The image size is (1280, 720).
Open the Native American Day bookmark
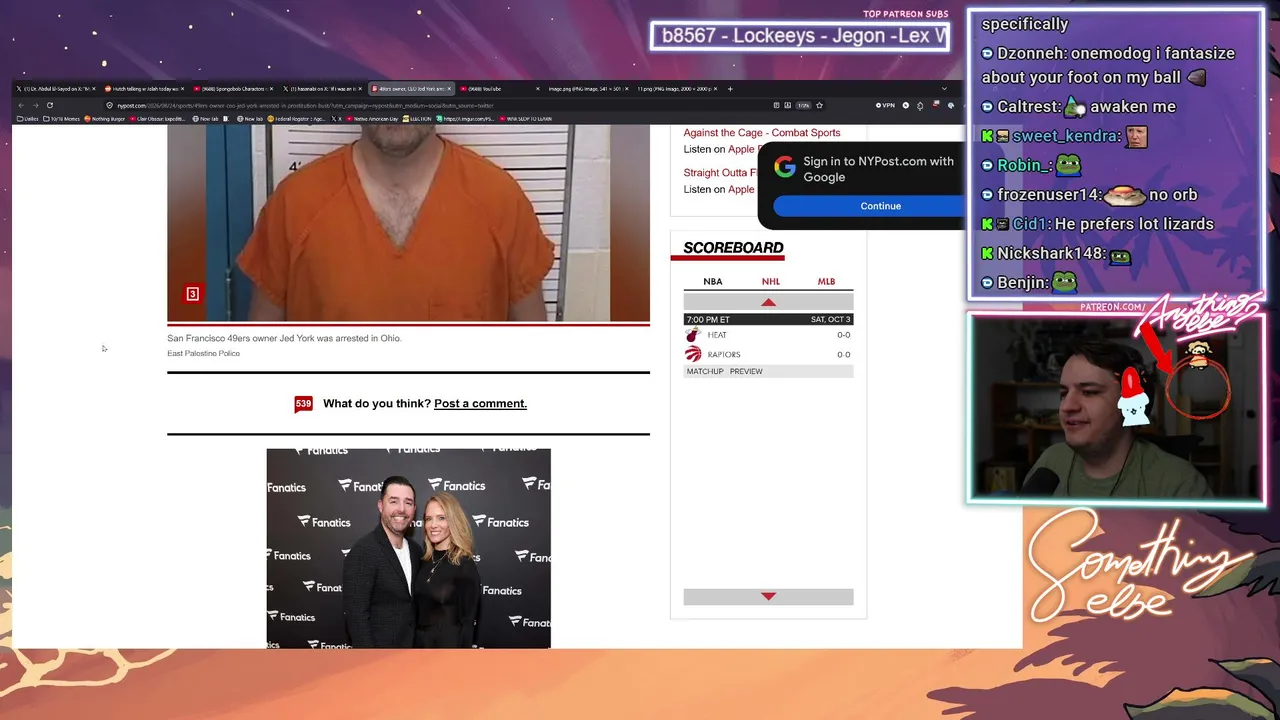click(373, 119)
